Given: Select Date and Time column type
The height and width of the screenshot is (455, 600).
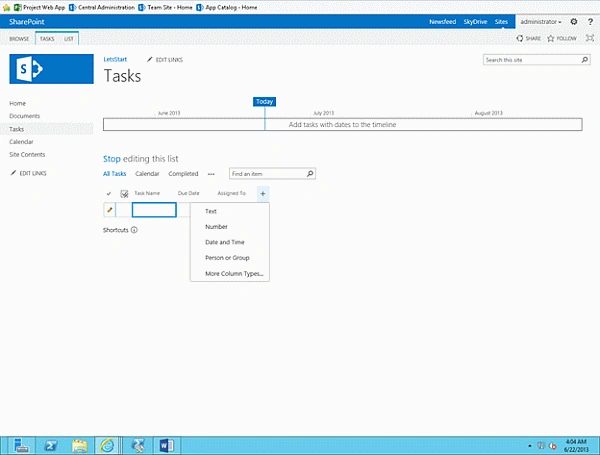Looking at the screenshot, I should pyautogui.click(x=225, y=242).
